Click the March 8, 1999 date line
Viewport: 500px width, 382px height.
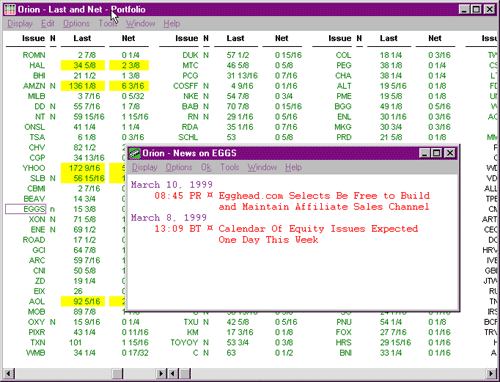click(169, 218)
